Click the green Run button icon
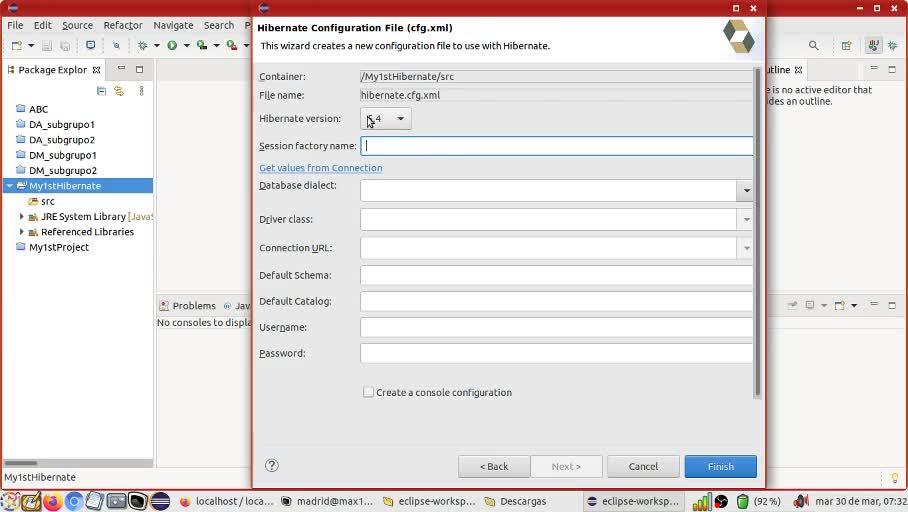This screenshot has width=908, height=512. click(x=172, y=45)
